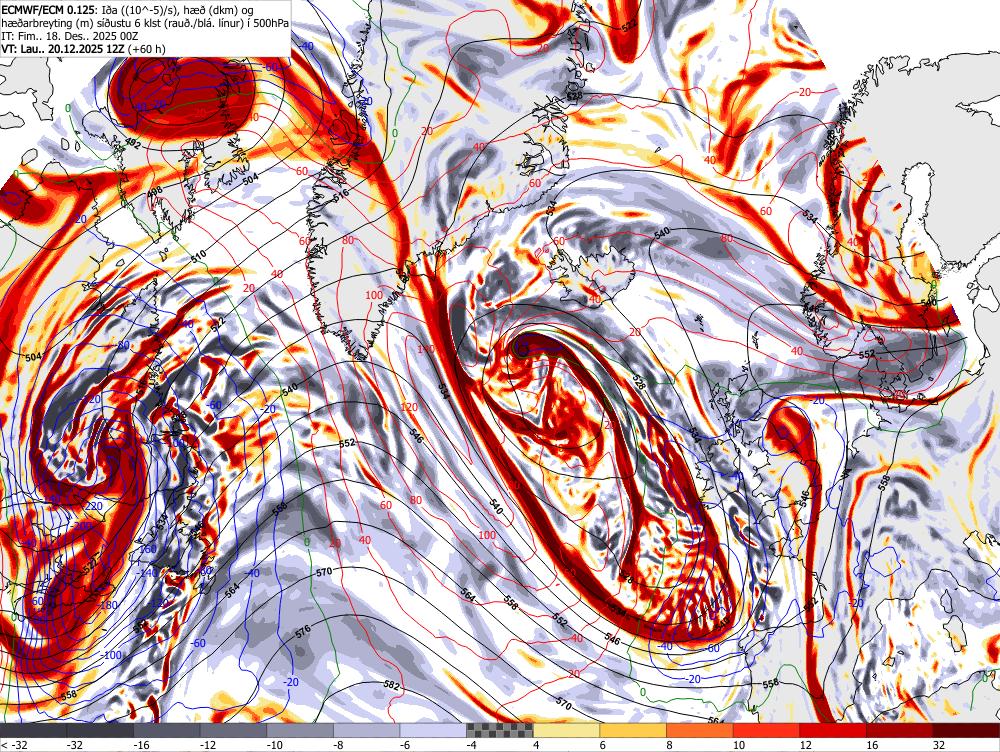
Task: Click the orange-red legend swatch labeled 10
Action: click(x=767, y=730)
